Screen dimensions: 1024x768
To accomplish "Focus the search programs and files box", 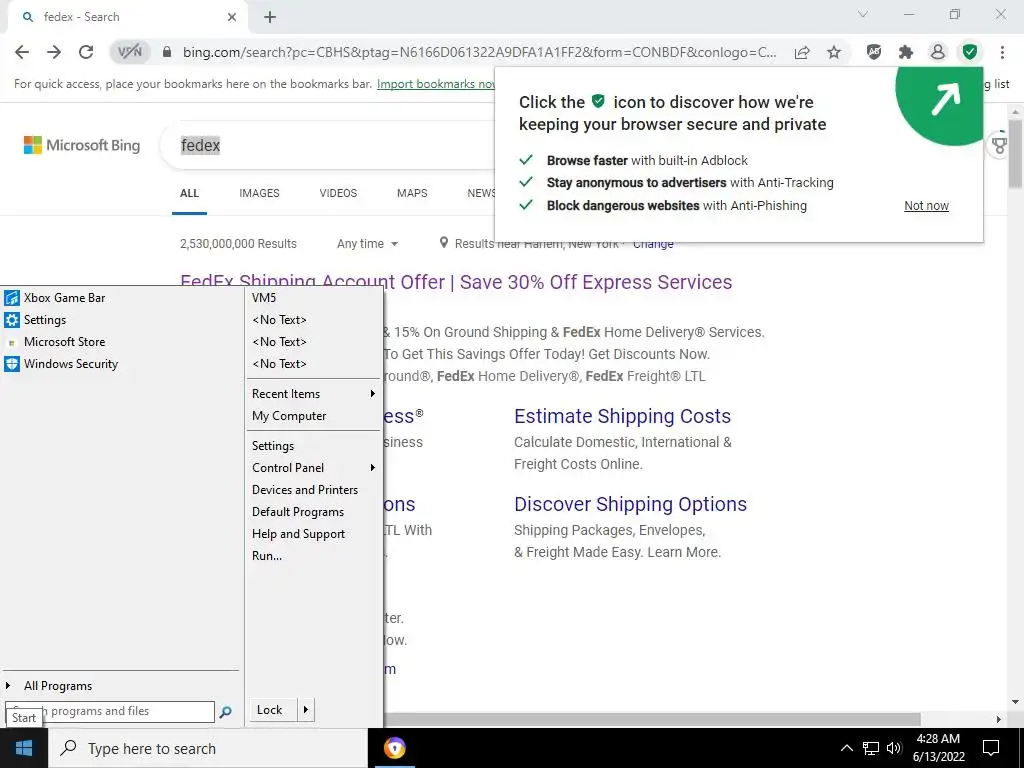I will pyautogui.click(x=110, y=711).
